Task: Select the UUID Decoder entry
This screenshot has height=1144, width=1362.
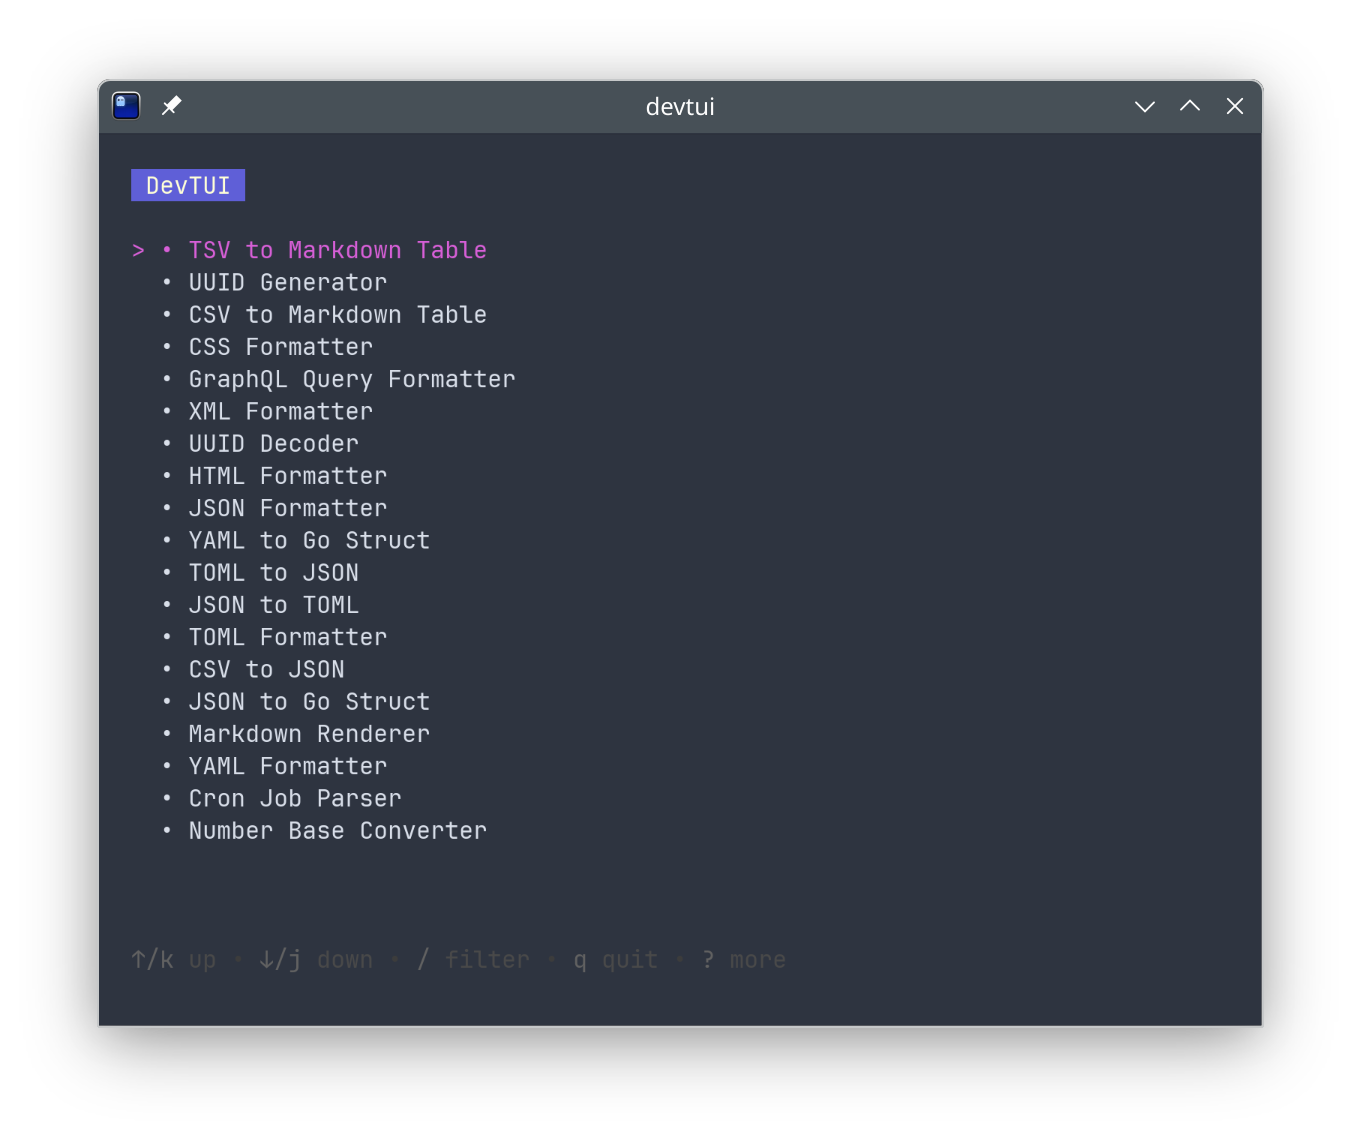Action: (273, 444)
